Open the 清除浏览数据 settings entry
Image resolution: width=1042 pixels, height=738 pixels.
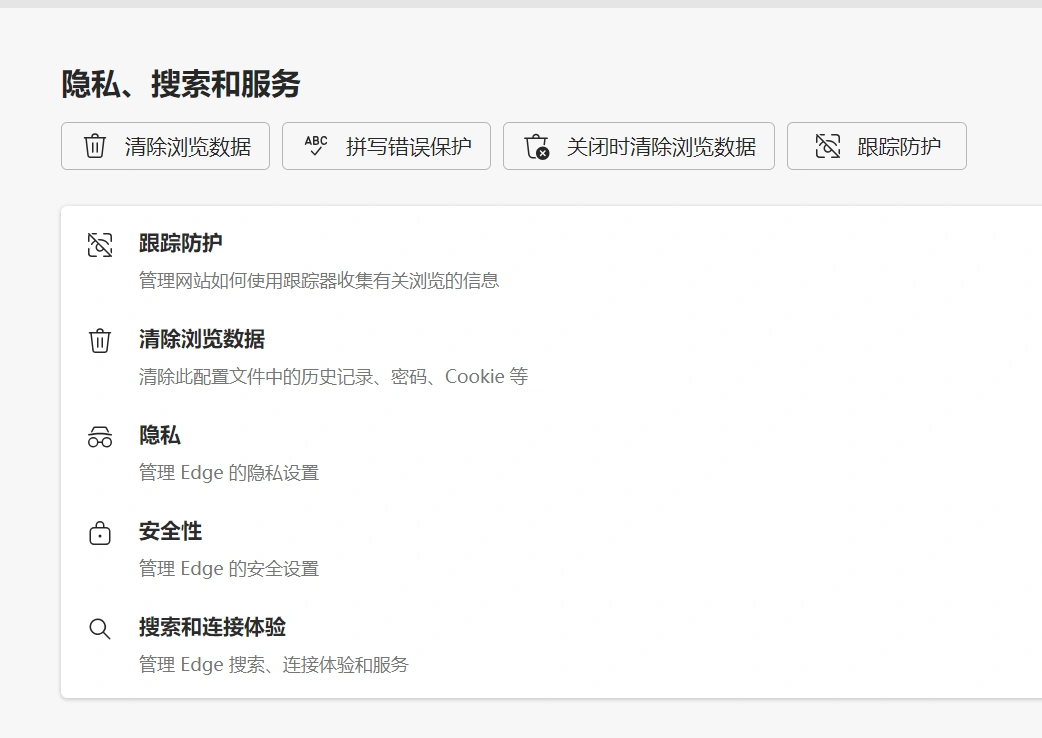click(202, 340)
